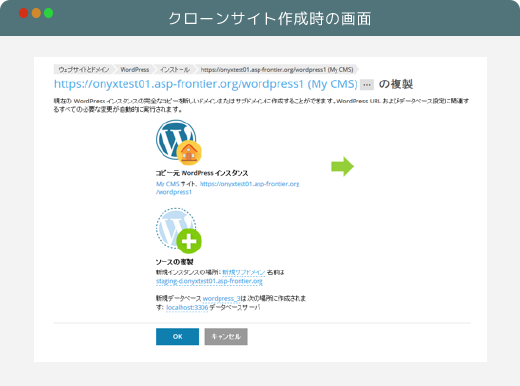Click the green plus clone icon
Screen dimensions: 520x386
click(189, 241)
